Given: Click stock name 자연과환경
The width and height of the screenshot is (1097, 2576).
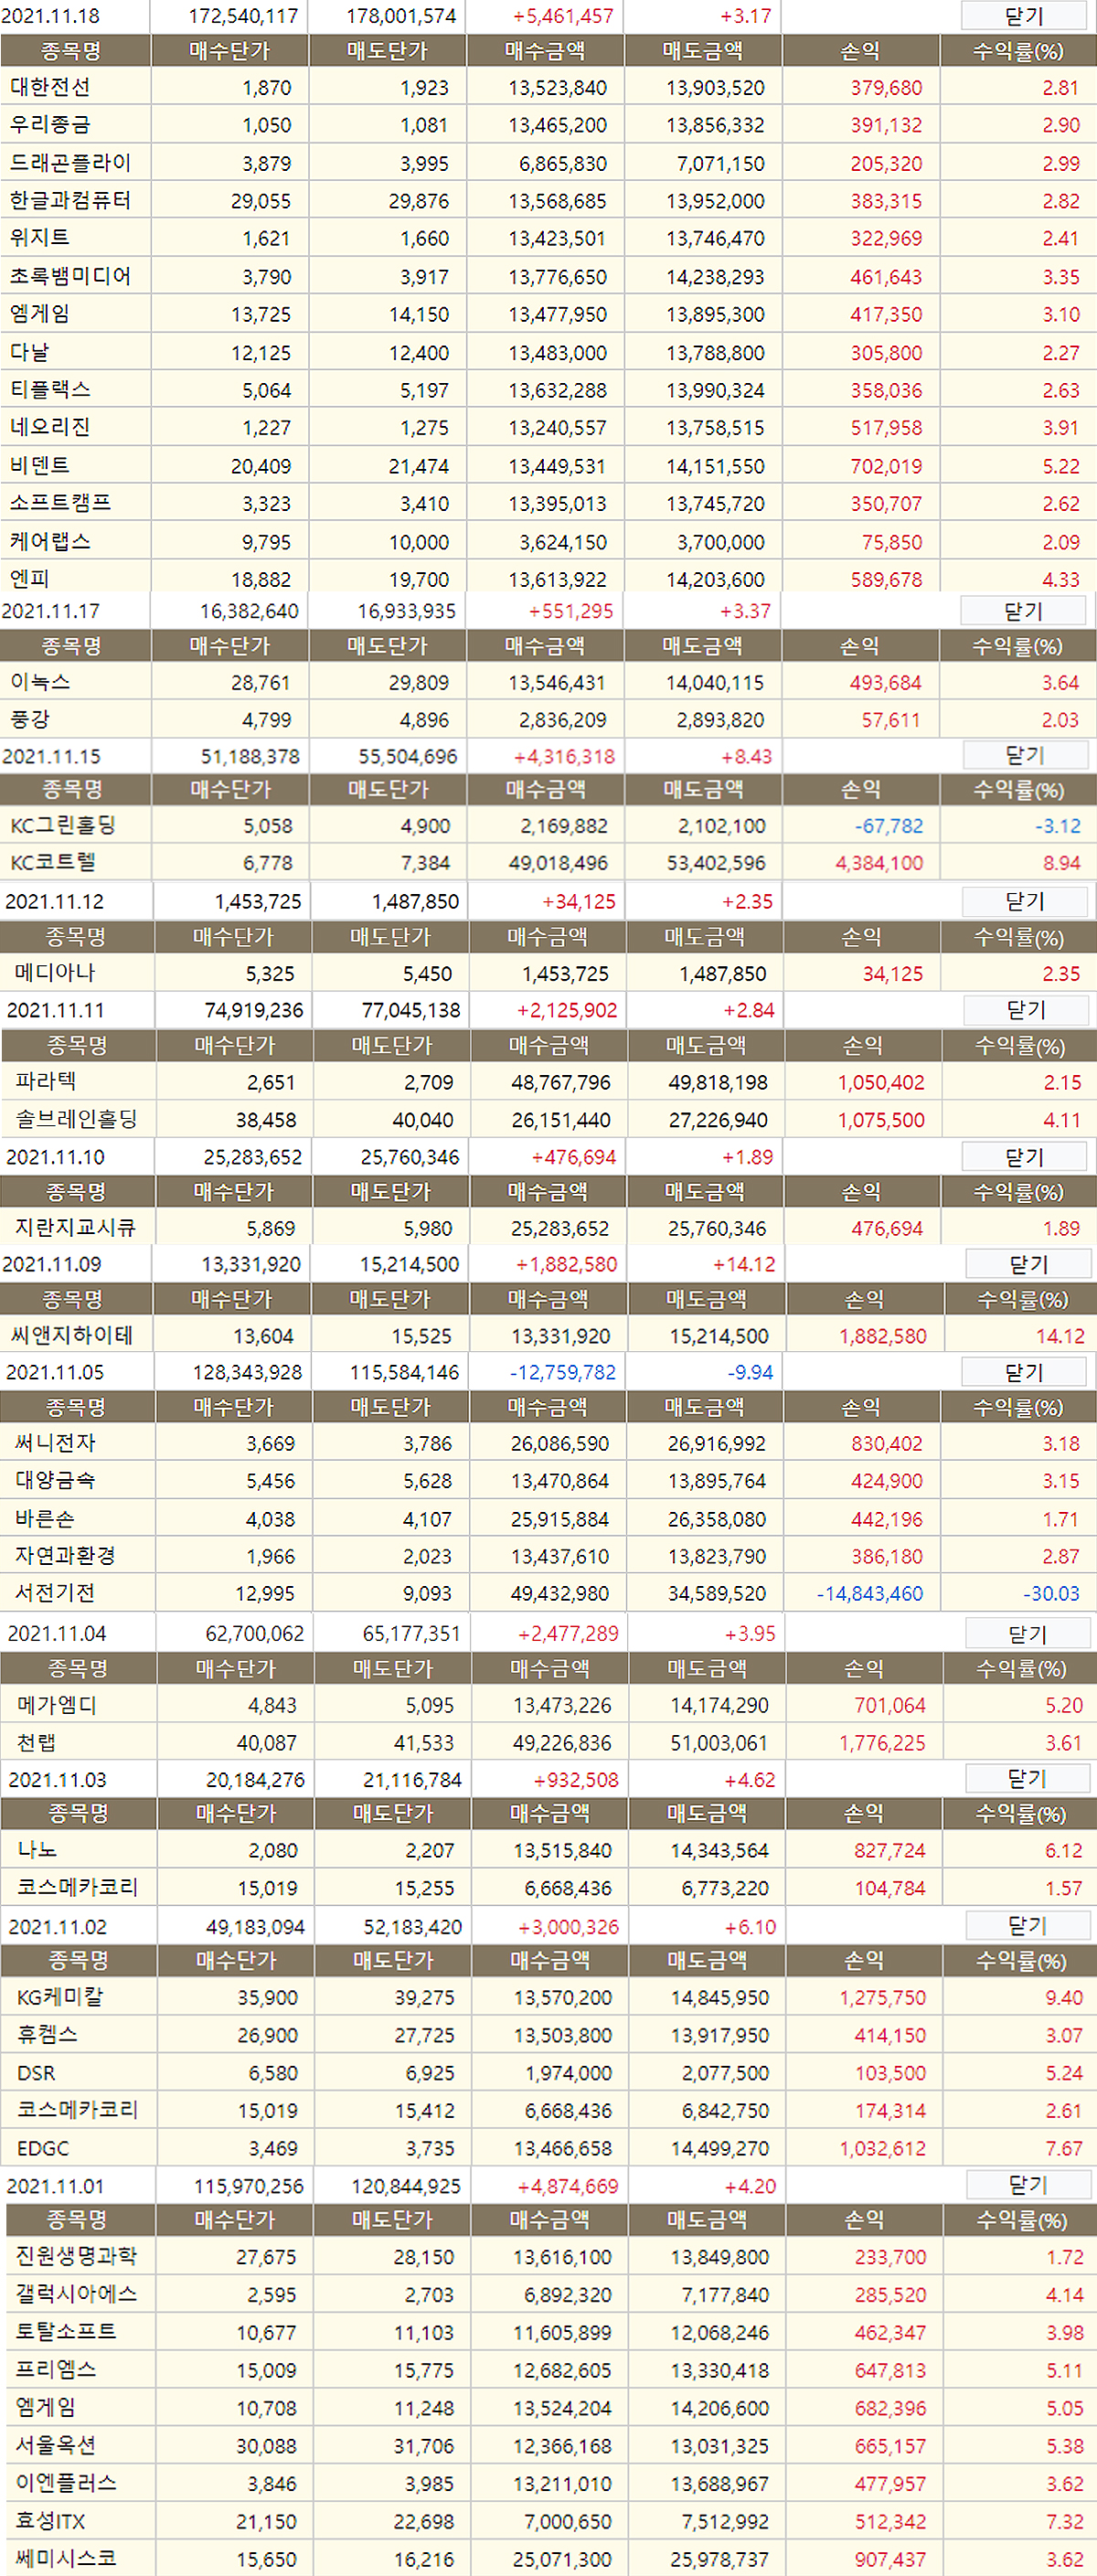Looking at the screenshot, I should click(66, 1556).
